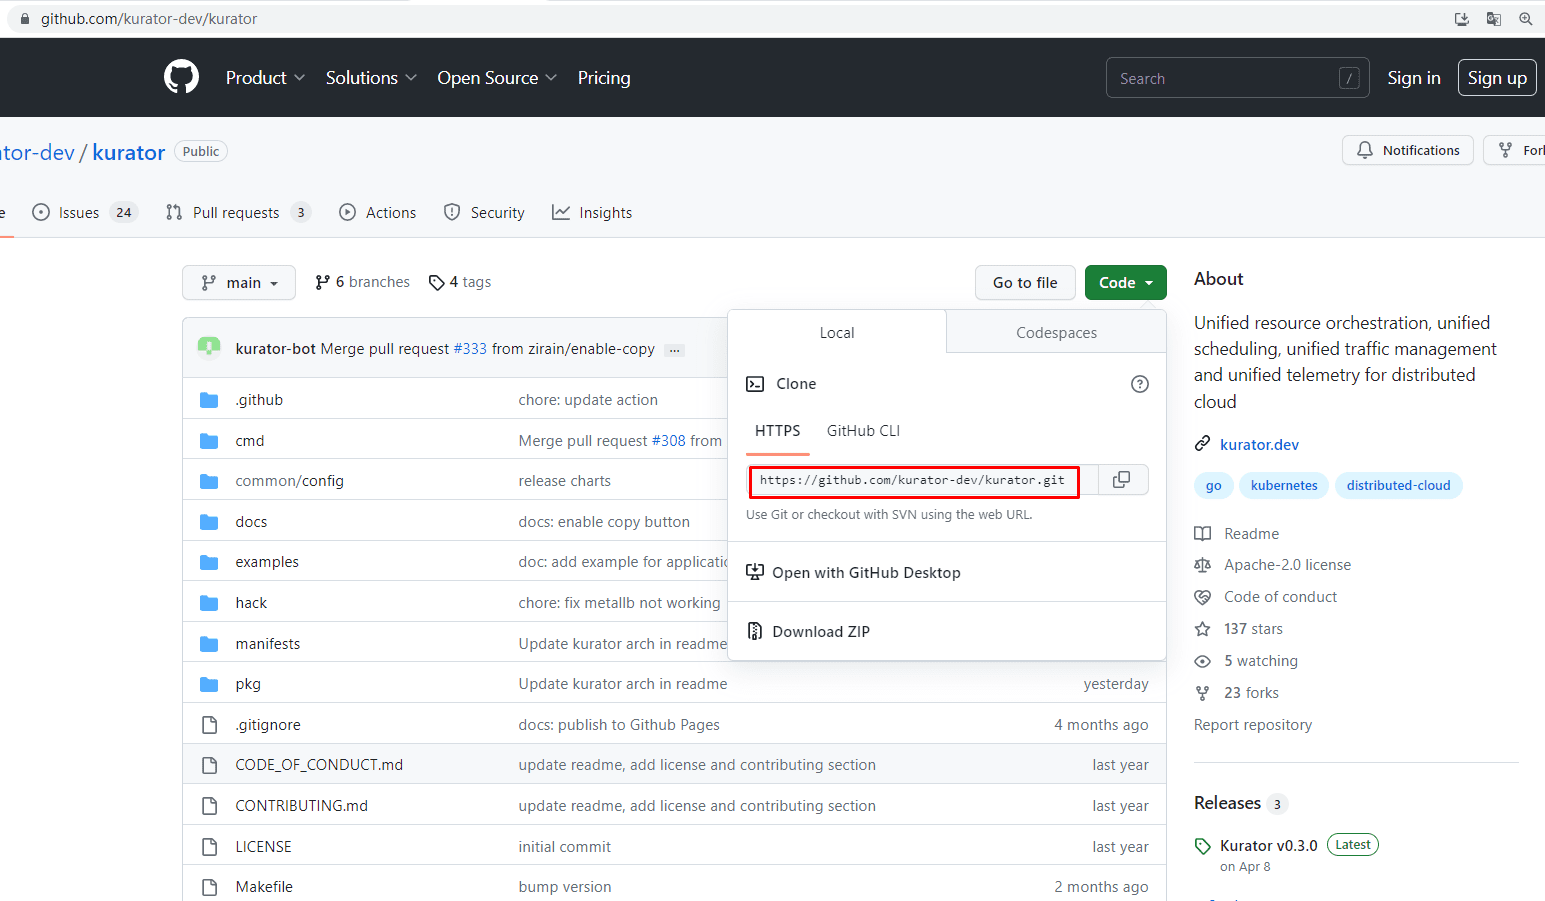Image resolution: width=1545 pixels, height=901 pixels.
Task: Click the tag icon next to Kurator v0.3.0
Action: [x=1203, y=846]
